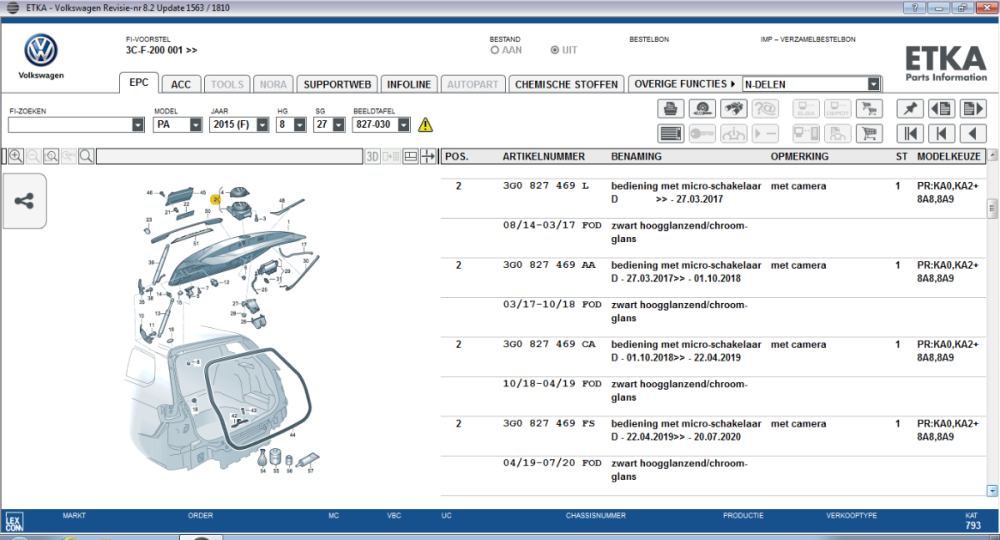
Task: Click the expand panel arrow icon
Action: click(x=428, y=156)
